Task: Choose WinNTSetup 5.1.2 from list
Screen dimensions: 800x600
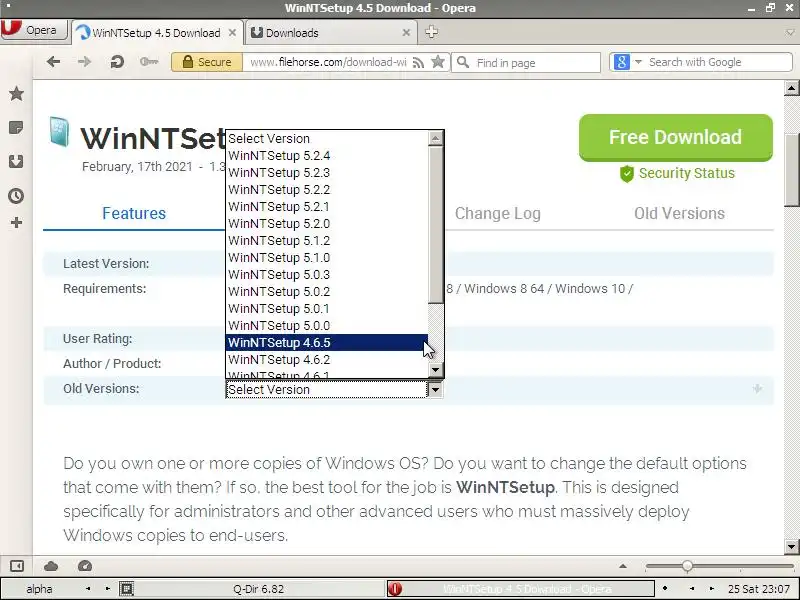Action: pos(327,240)
